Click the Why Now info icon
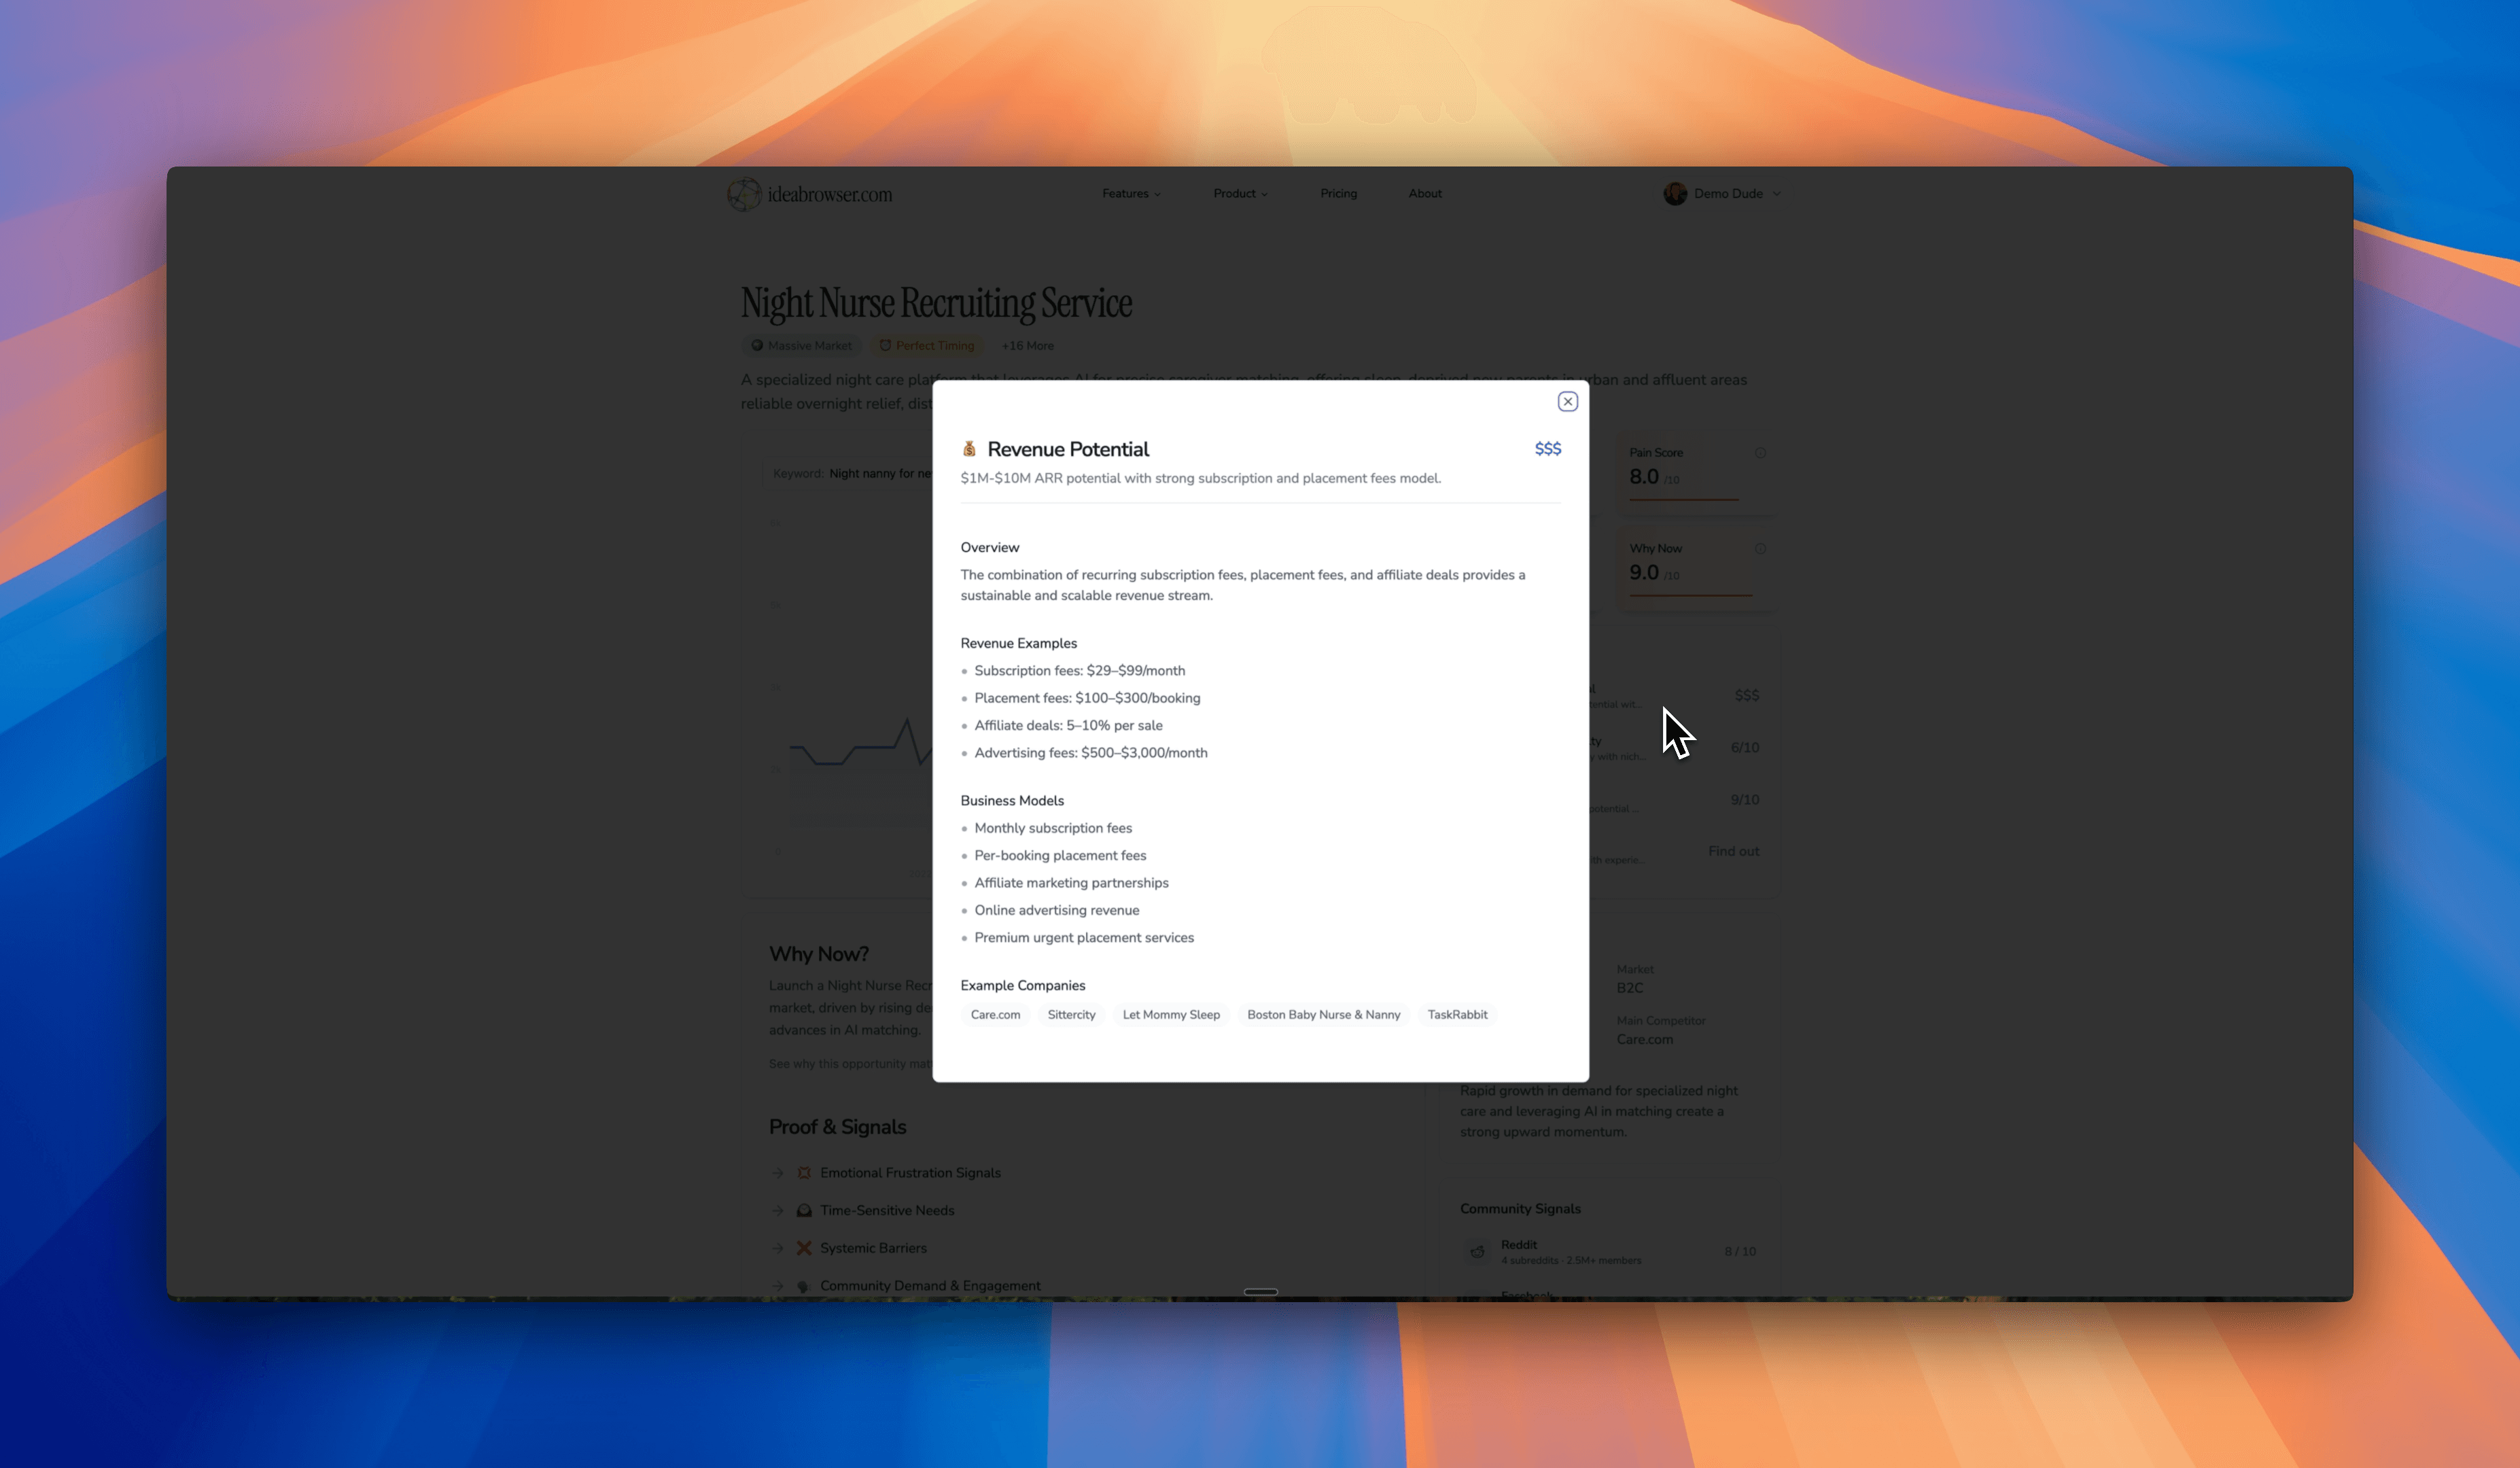 (x=1760, y=549)
